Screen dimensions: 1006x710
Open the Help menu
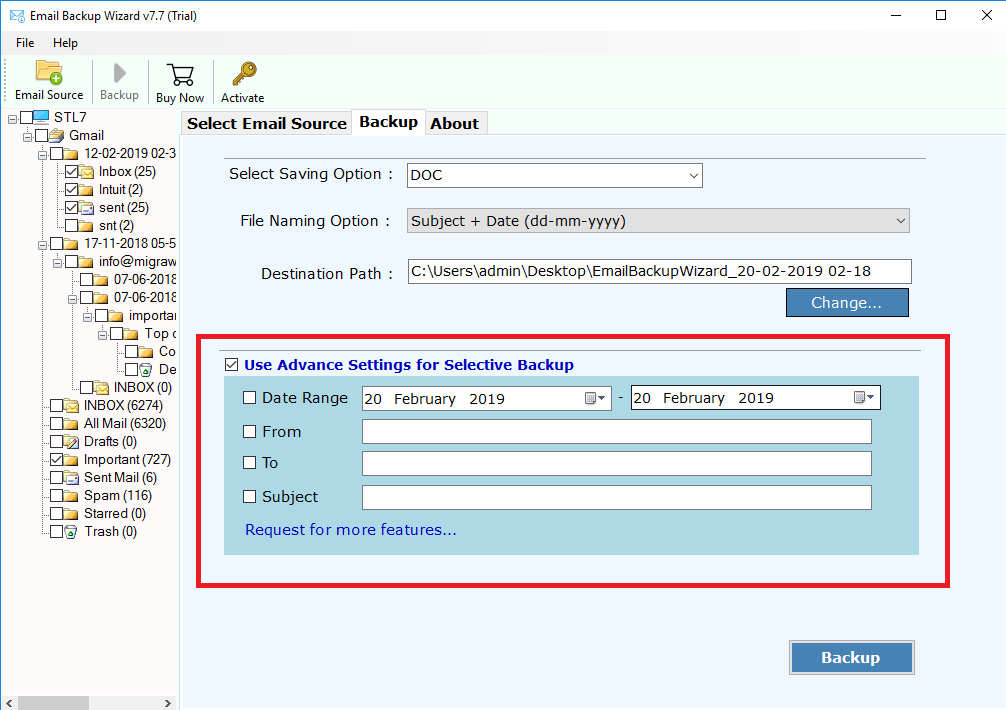point(65,43)
